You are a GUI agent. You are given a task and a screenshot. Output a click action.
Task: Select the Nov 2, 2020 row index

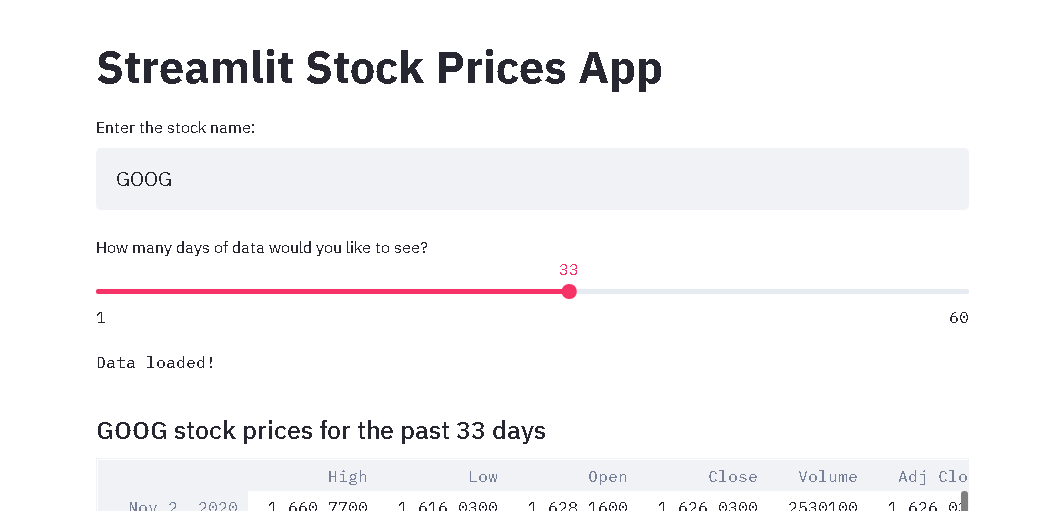point(183,505)
